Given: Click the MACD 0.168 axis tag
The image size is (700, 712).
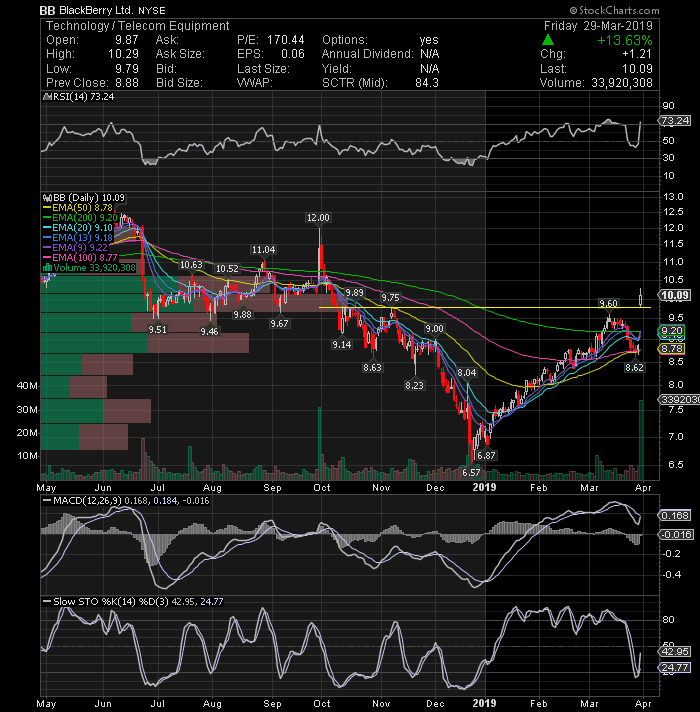Looking at the screenshot, I should pos(675,516).
